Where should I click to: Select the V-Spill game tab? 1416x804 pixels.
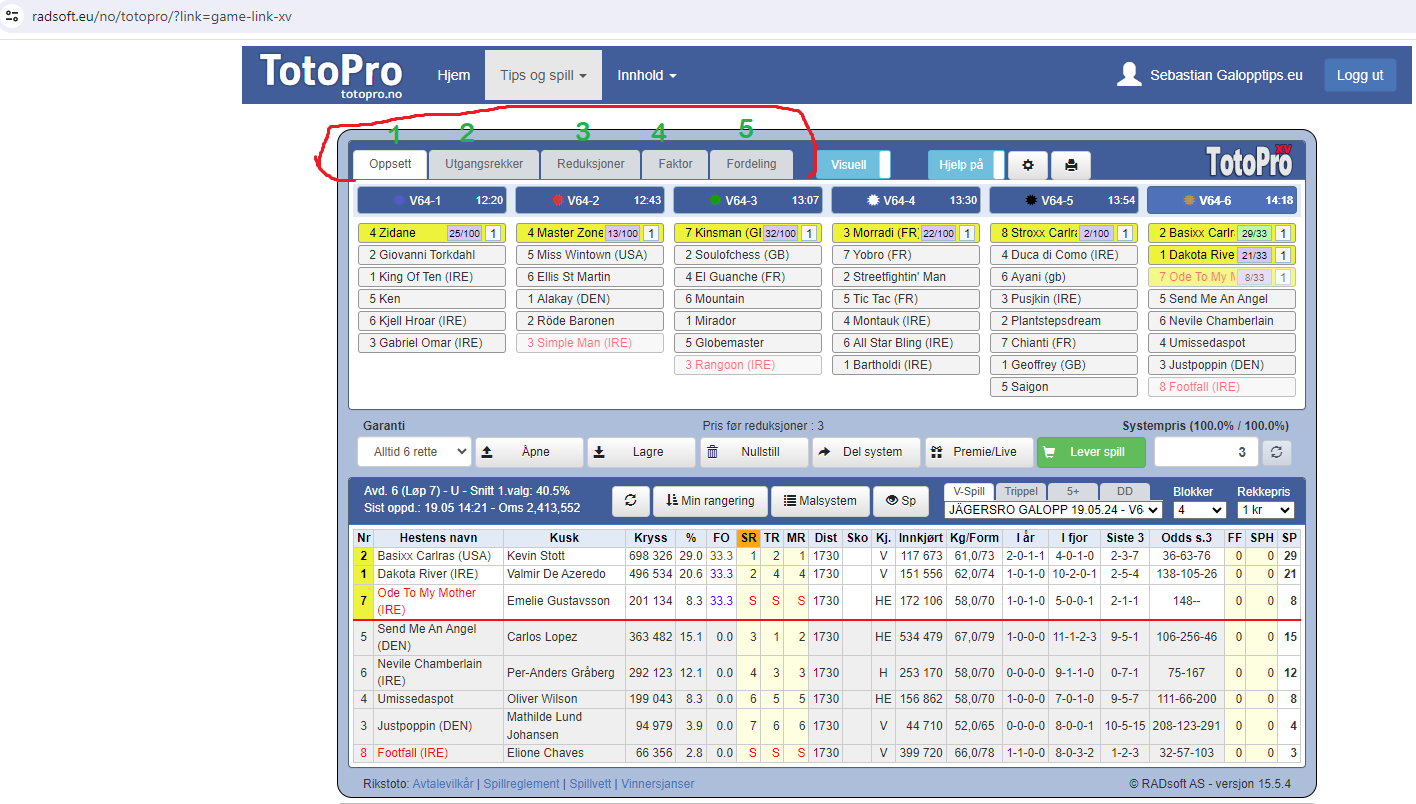(x=969, y=492)
